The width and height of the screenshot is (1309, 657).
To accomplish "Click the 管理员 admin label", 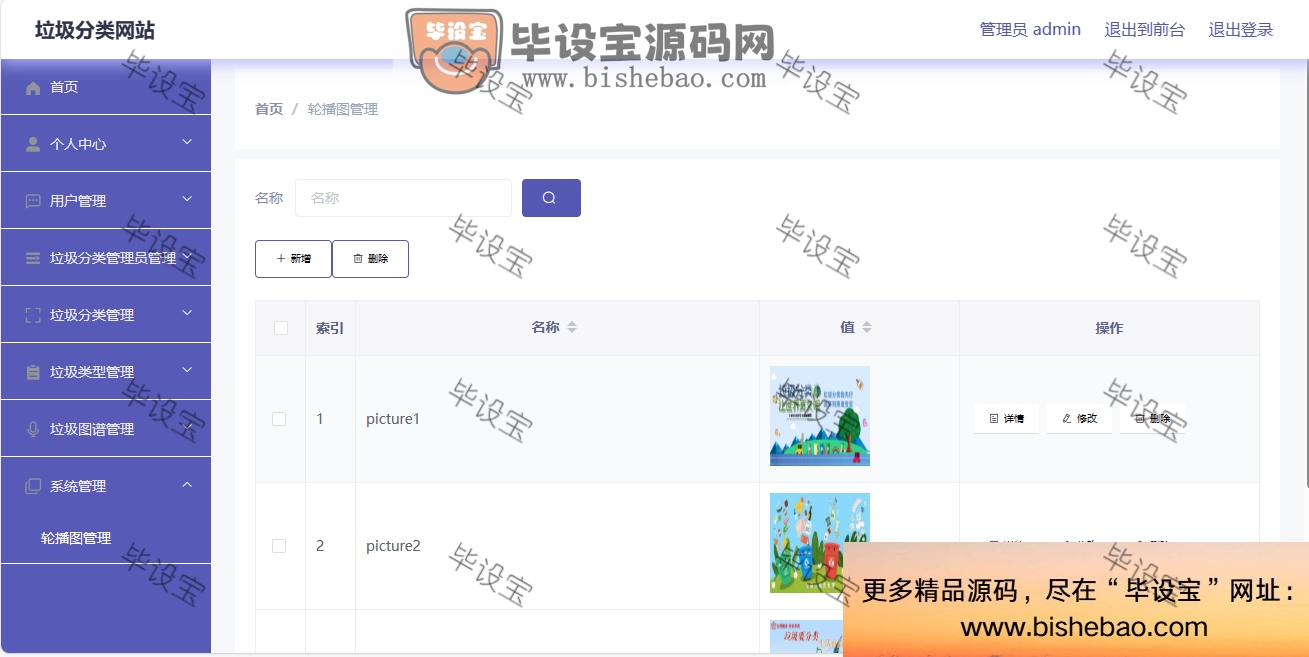I will coord(1030,30).
